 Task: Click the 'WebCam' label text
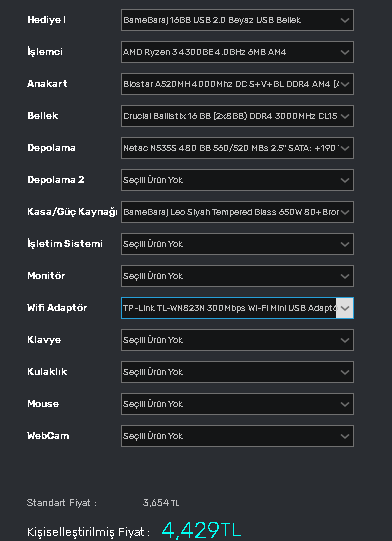(x=48, y=436)
